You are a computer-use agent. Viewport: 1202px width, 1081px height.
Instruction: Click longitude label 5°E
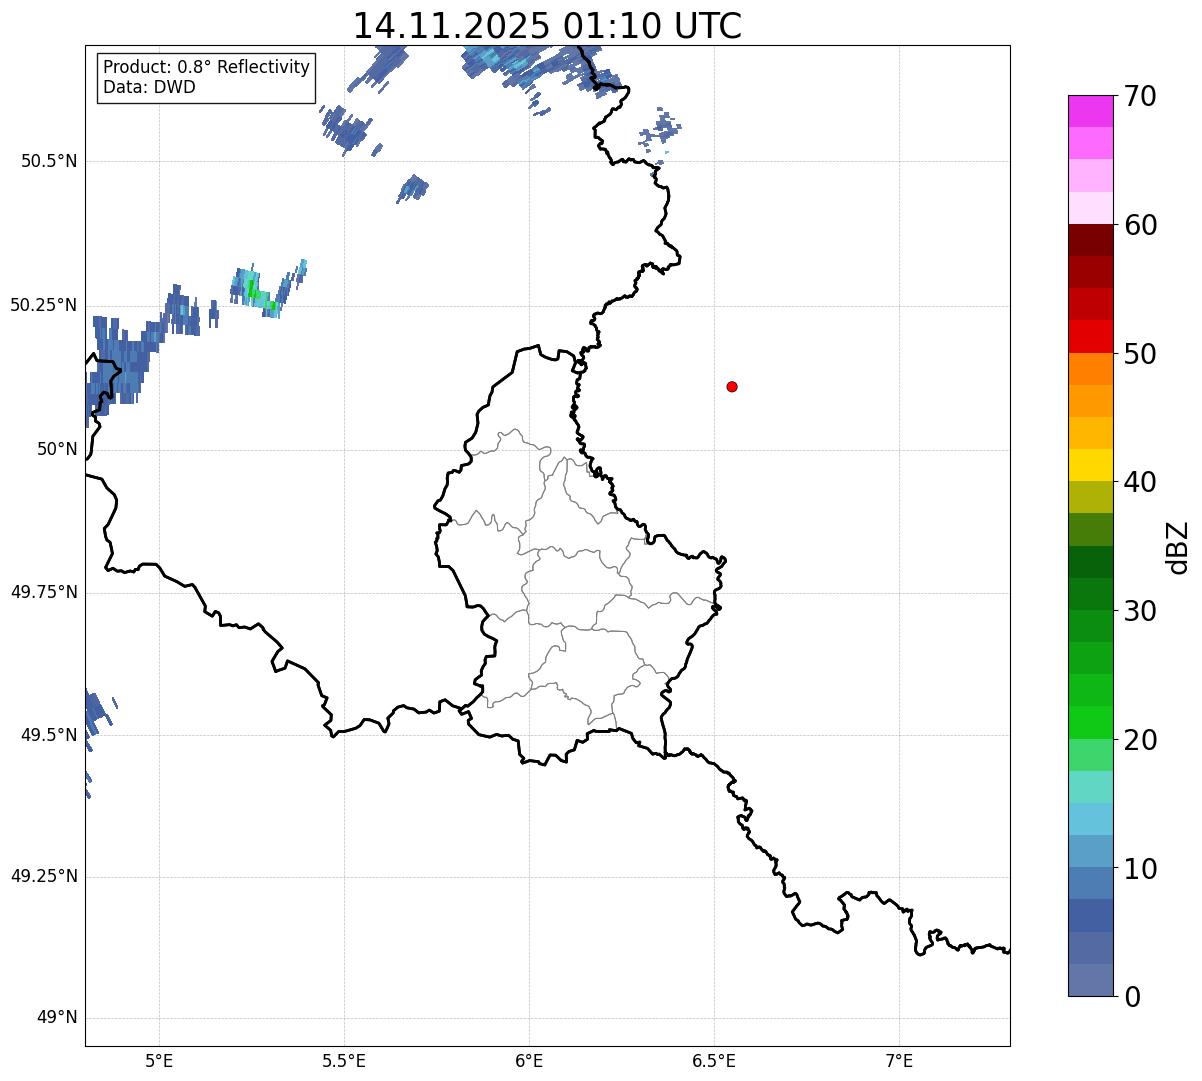[159, 1061]
